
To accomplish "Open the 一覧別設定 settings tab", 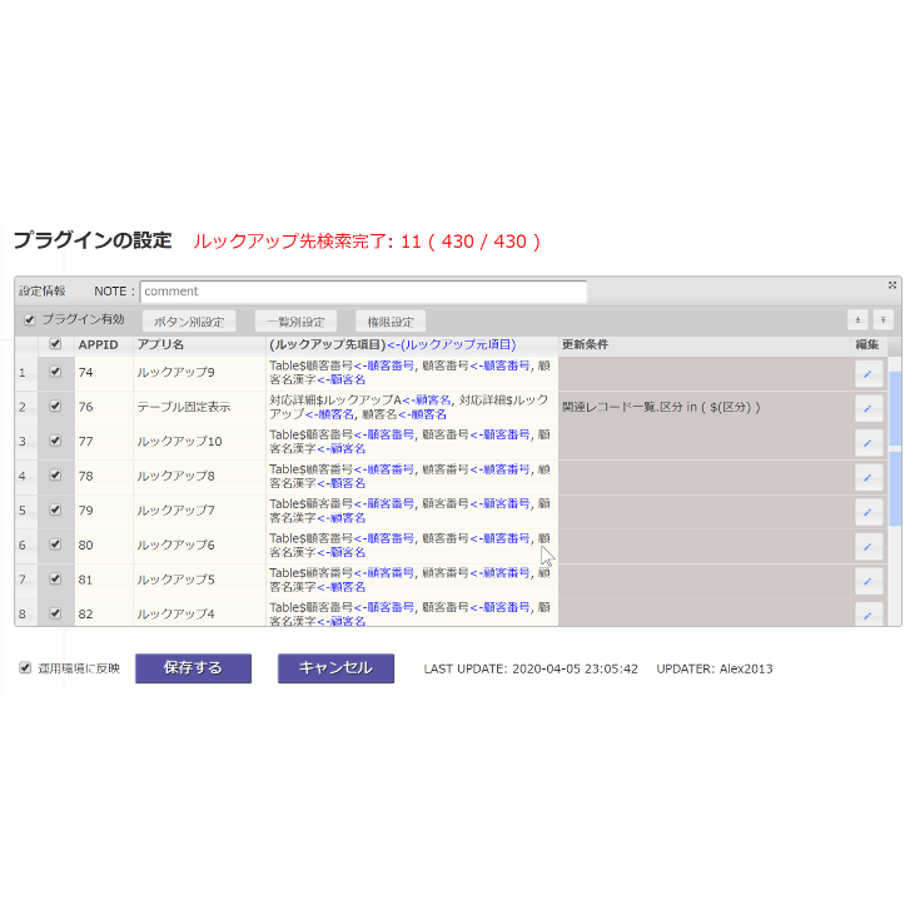I will pyautogui.click(x=296, y=322).
